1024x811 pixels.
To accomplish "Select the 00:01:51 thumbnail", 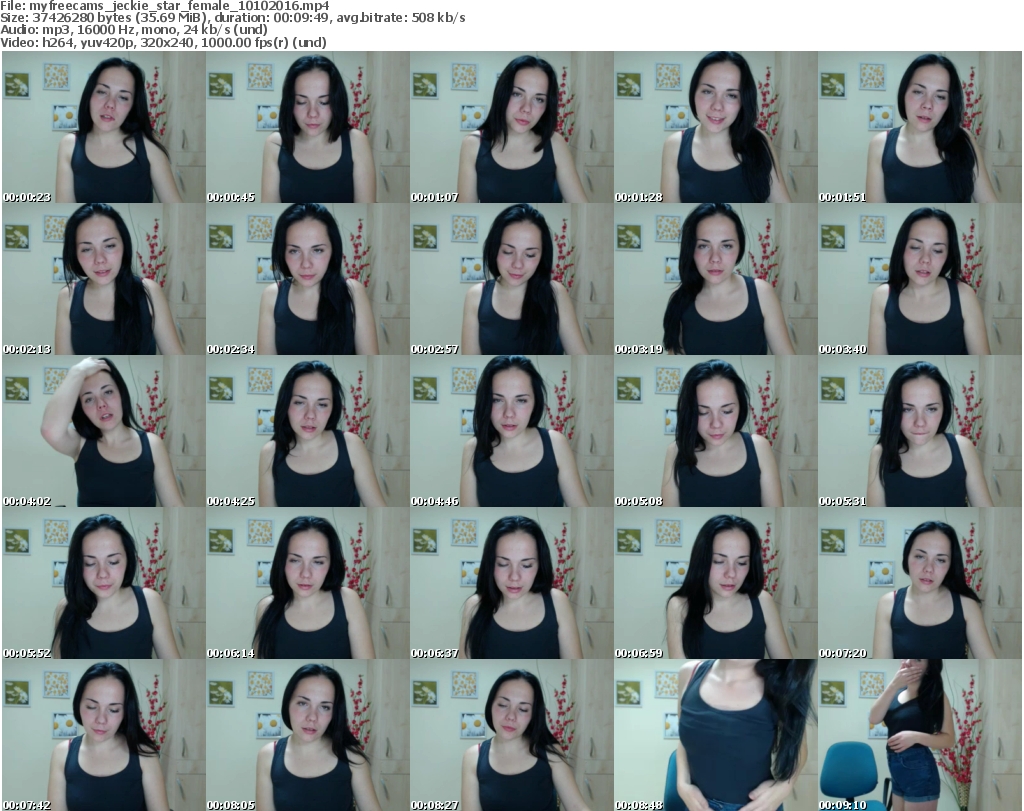I will coord(919,128).
